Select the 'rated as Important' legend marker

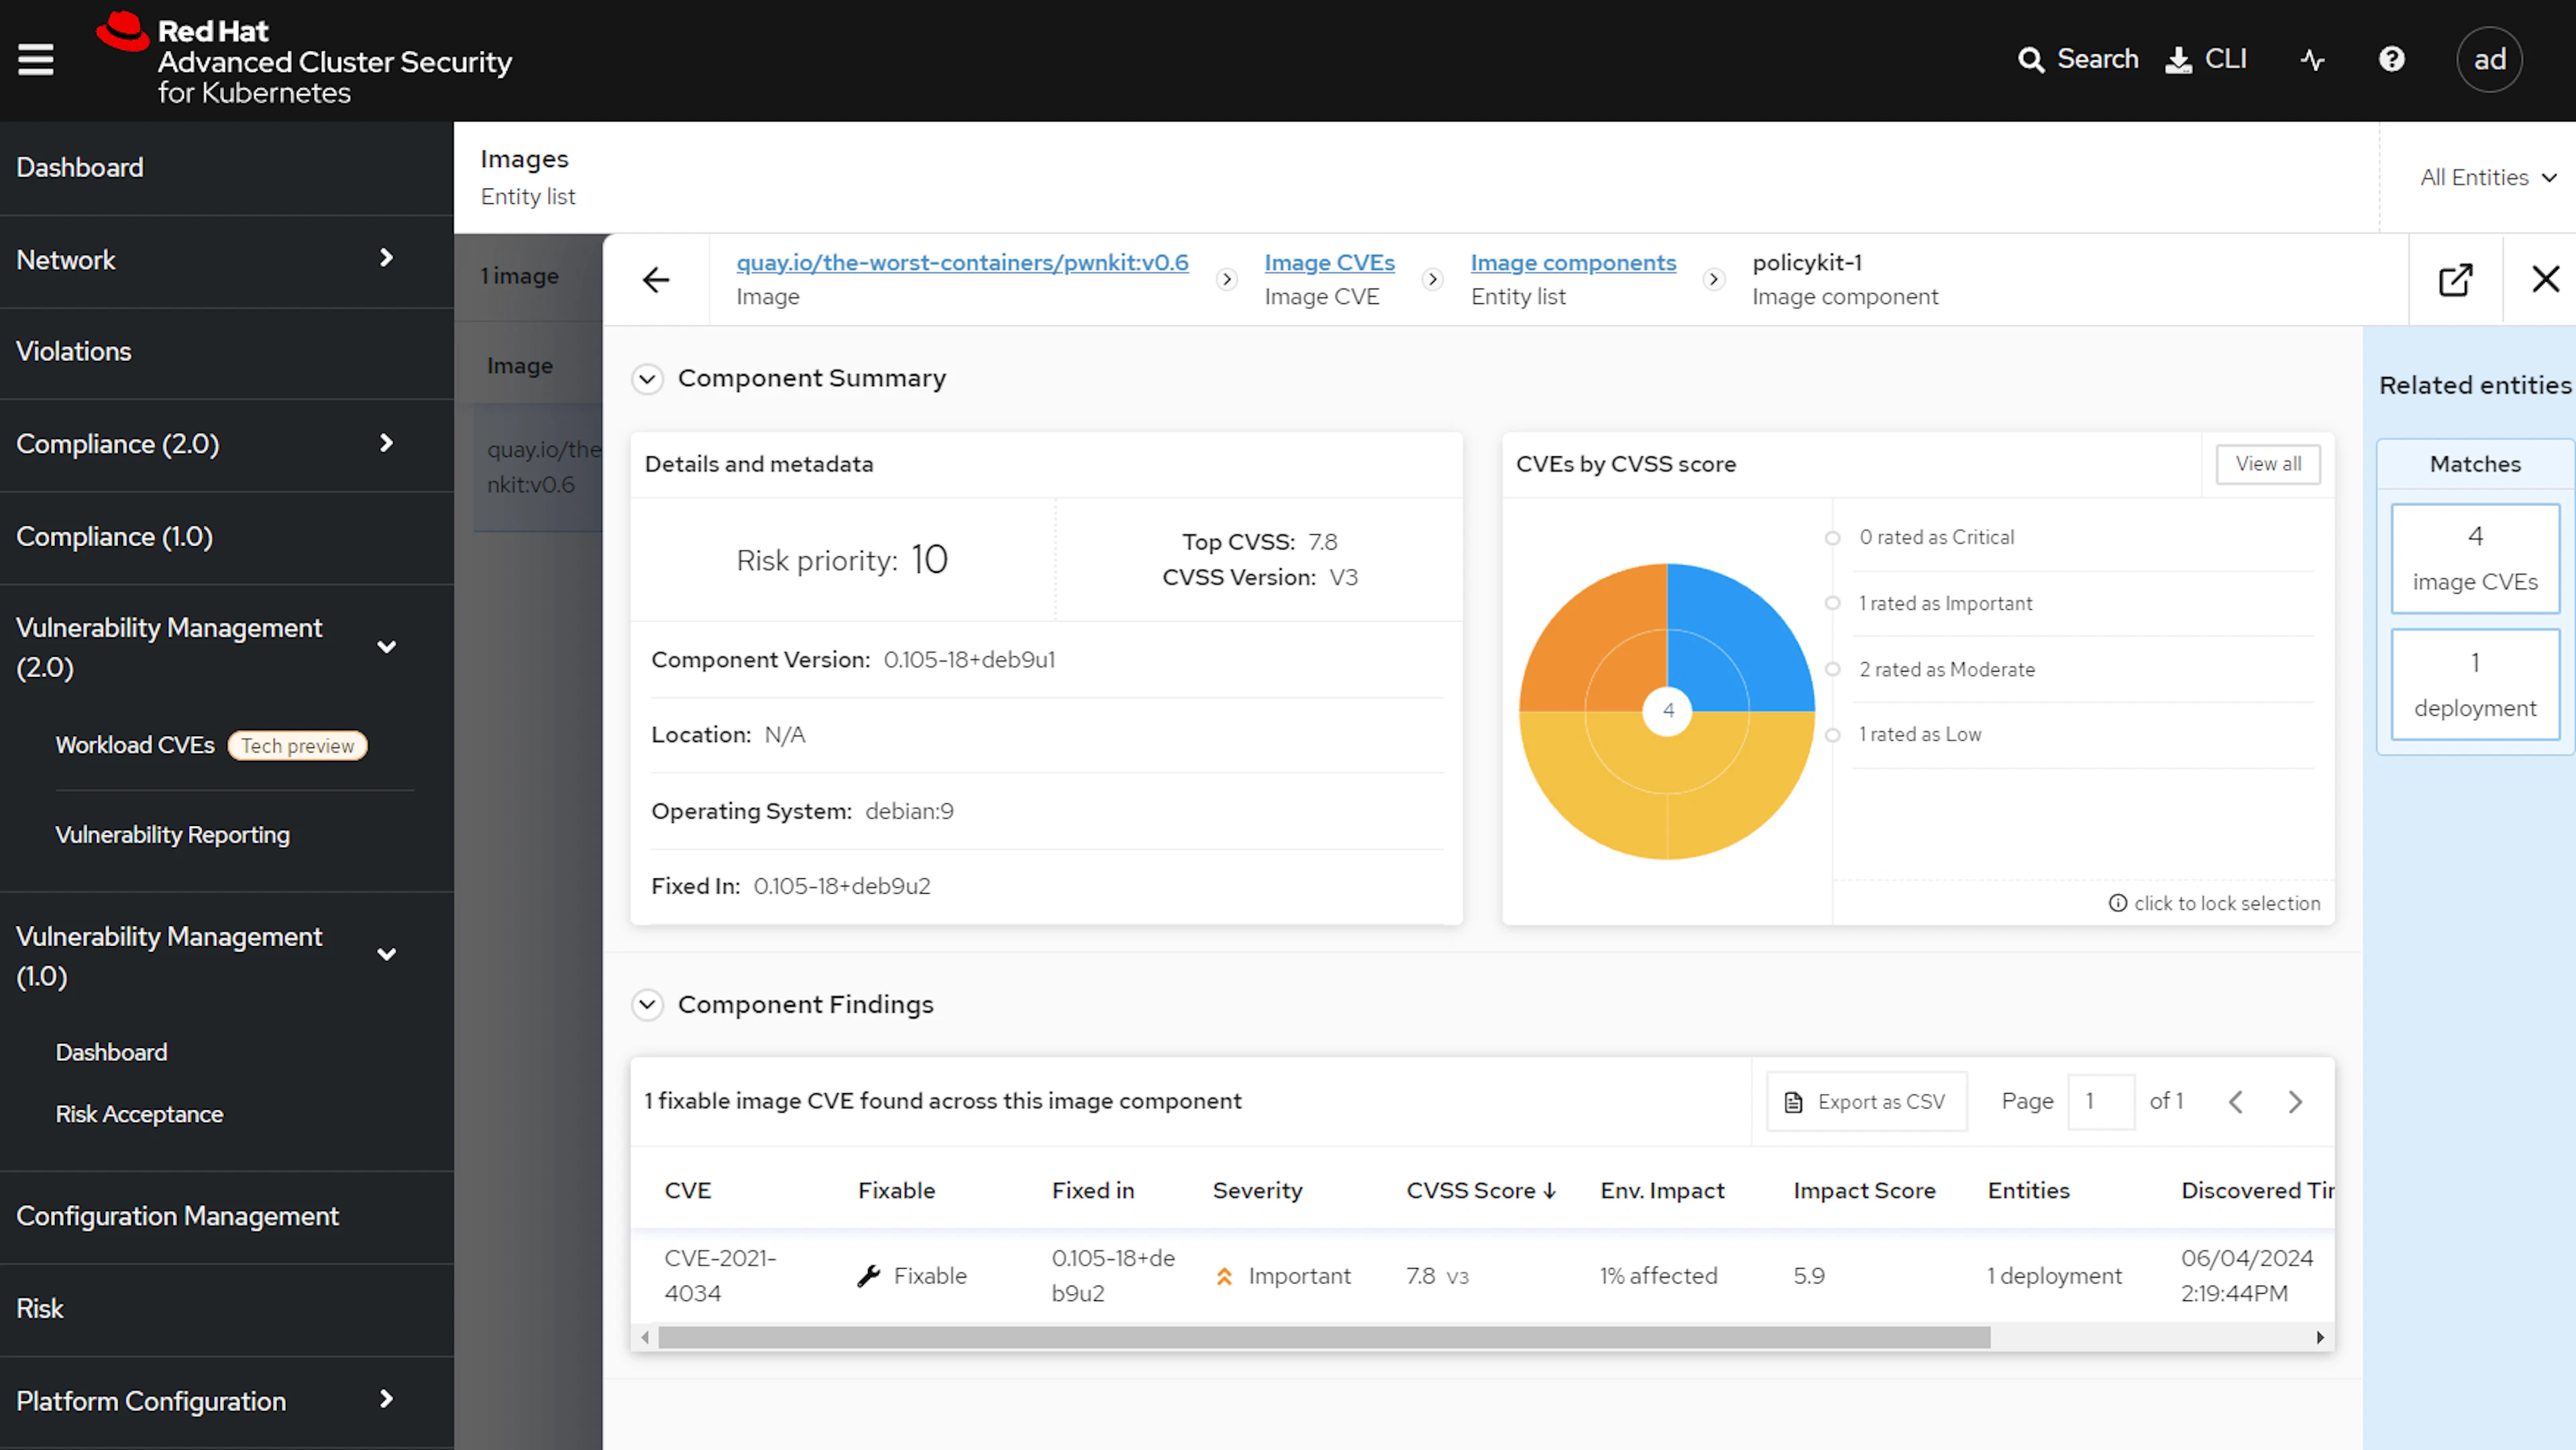tap(1832, 603)
